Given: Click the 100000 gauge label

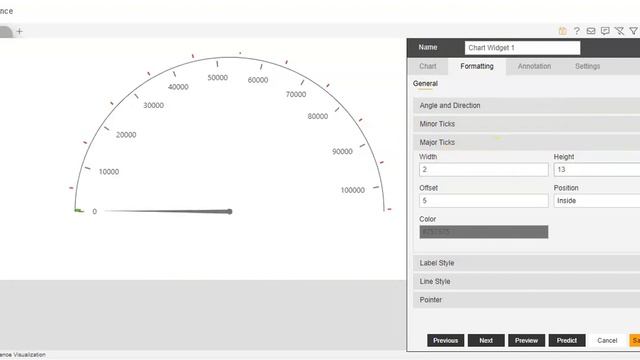Looking at the screenshot, I should pos(353,190).
